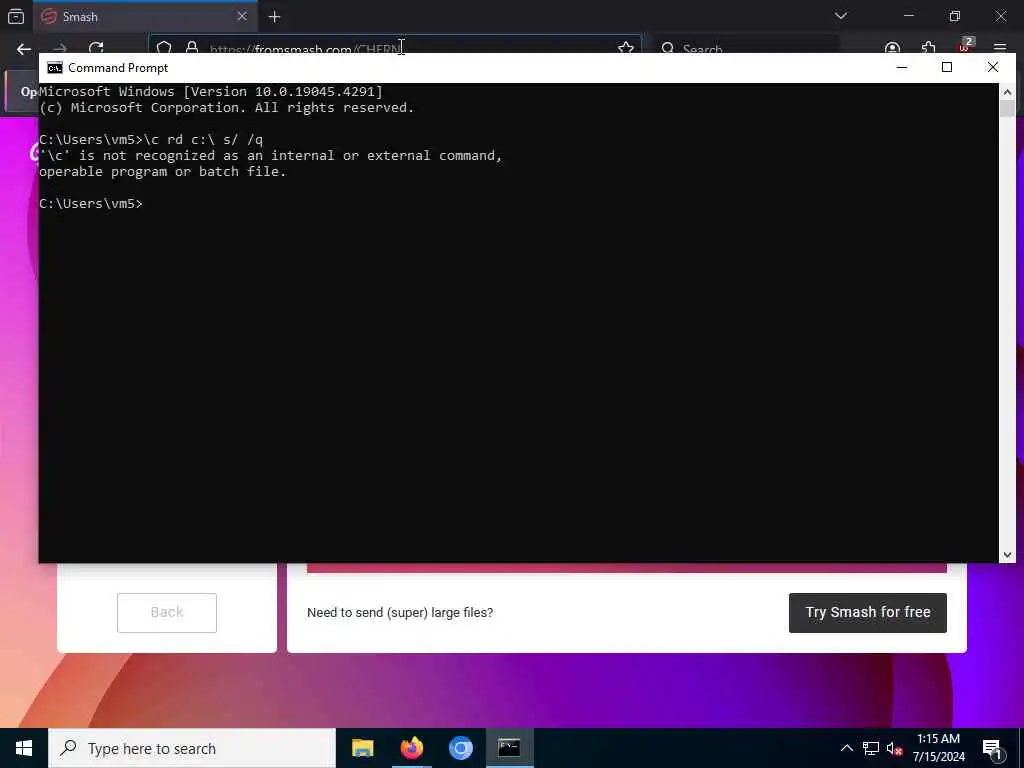Reload the page in Firefox

96,48
